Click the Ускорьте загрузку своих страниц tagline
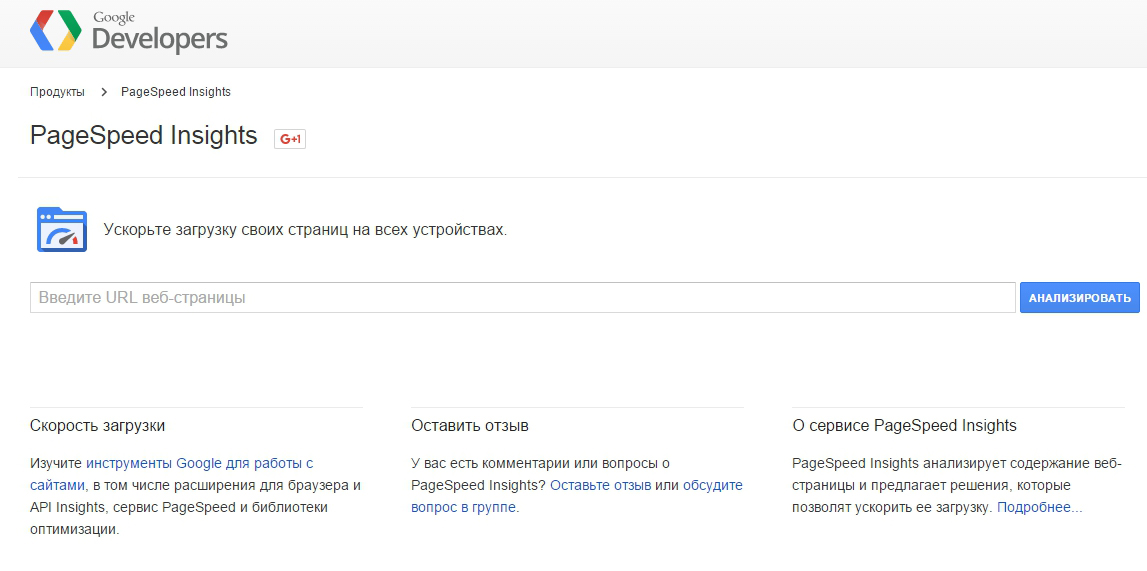Screen dimensions: 1147x571 click(x=305, y=230)
